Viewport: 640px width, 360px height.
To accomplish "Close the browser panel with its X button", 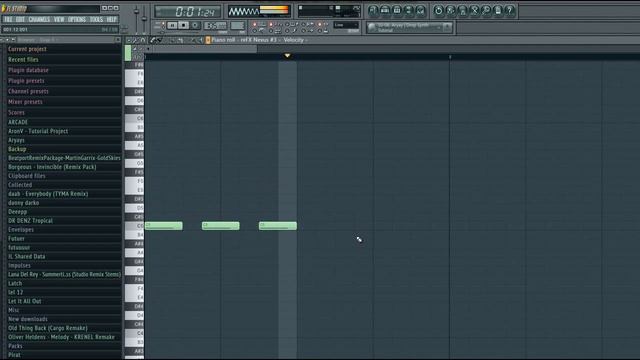I will point(118,40).
